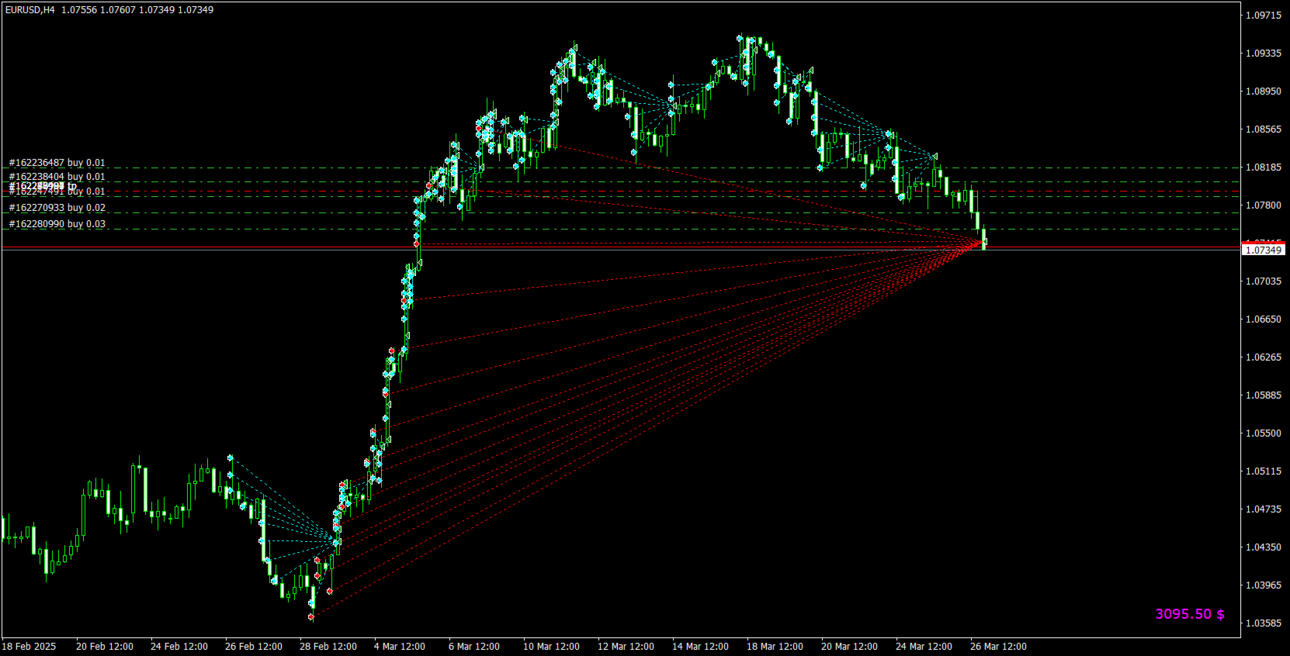Image resolution: width=1290 pixels, height=656 pixels.
Task: Click the 24 Feb 12:00 time label
Action: [x=179, y=646]
